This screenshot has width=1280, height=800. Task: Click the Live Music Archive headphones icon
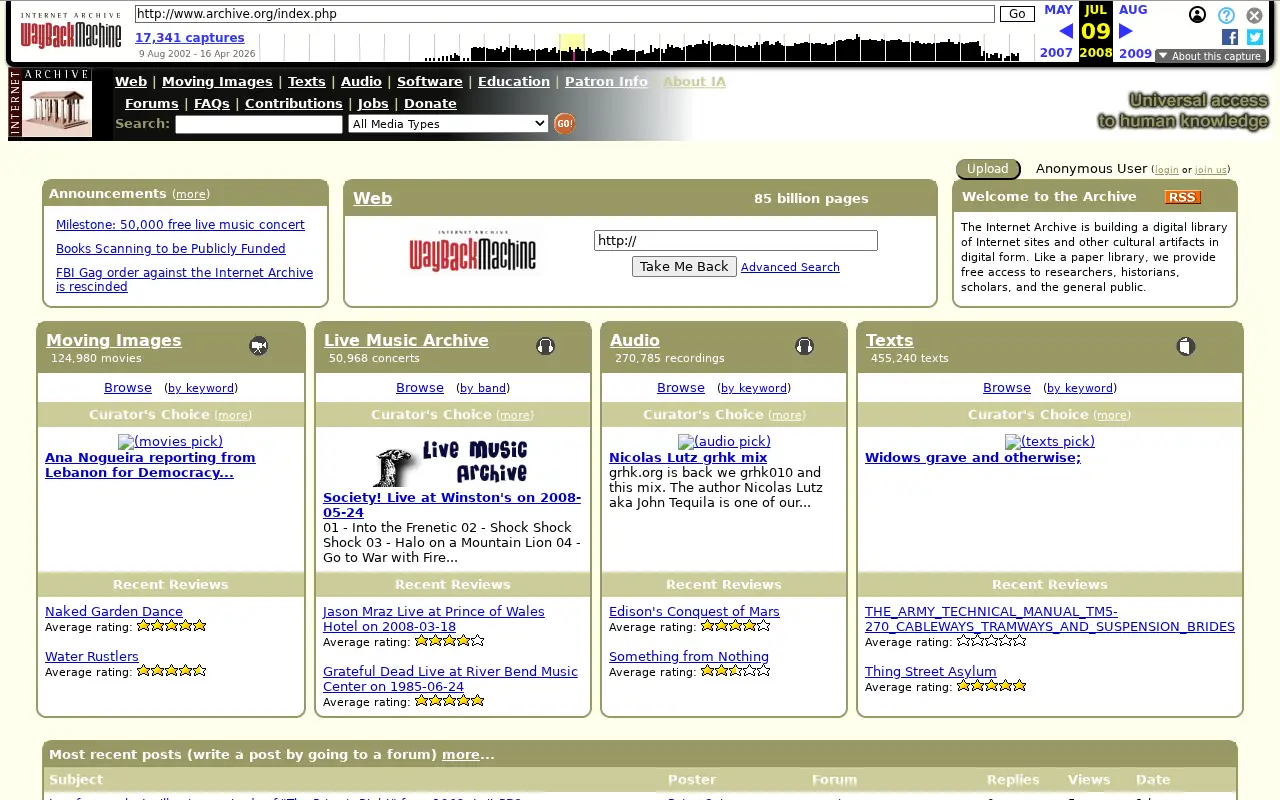point(545,346)
